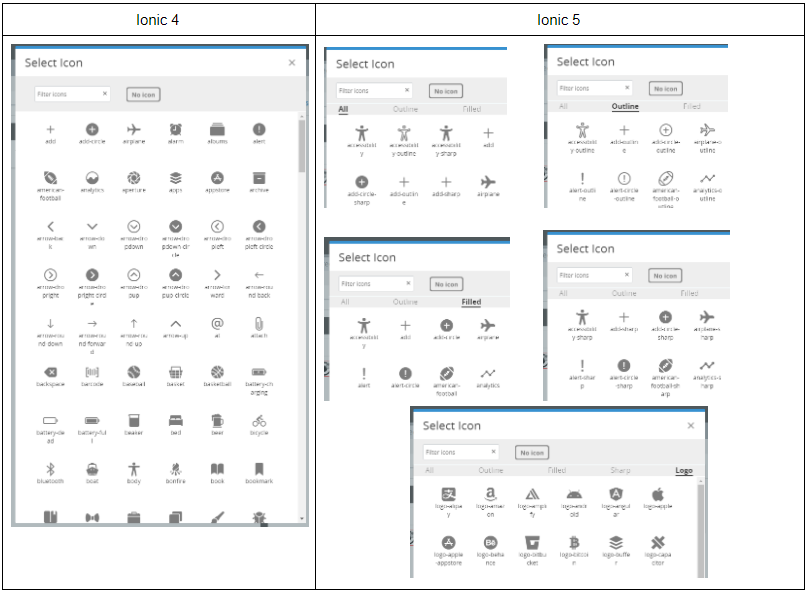807x592 pixels.
Task: Open All tab in the Filled-selected dialog
Action: click(x=345, y=302)
